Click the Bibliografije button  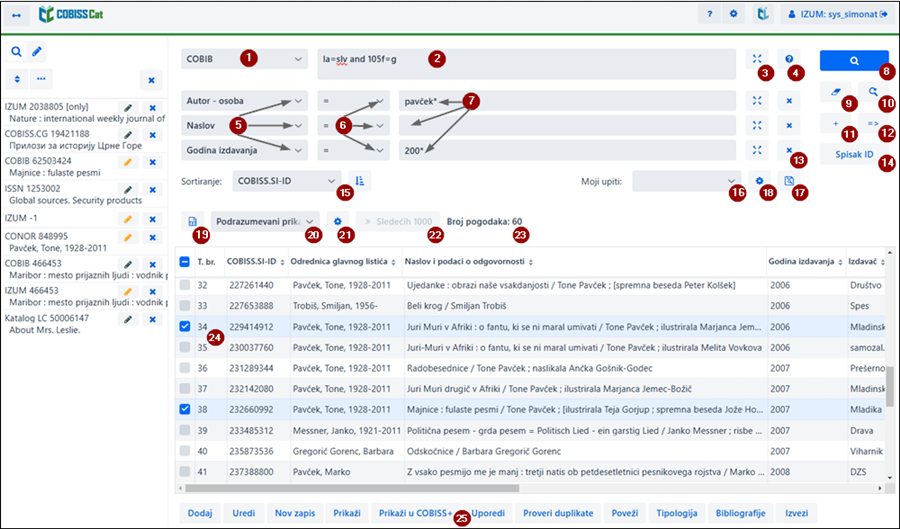(x=740, y=513)
